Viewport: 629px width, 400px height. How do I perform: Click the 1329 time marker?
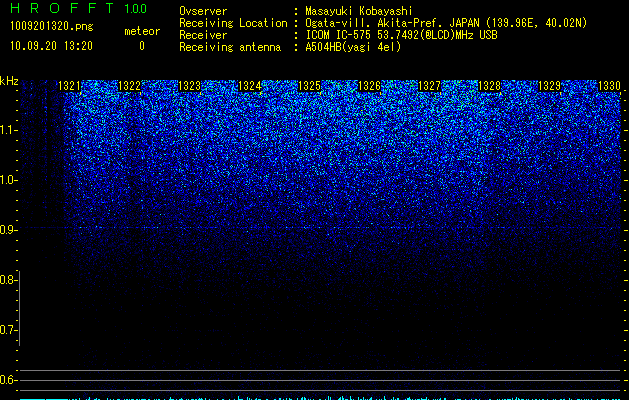coord(550,86)
